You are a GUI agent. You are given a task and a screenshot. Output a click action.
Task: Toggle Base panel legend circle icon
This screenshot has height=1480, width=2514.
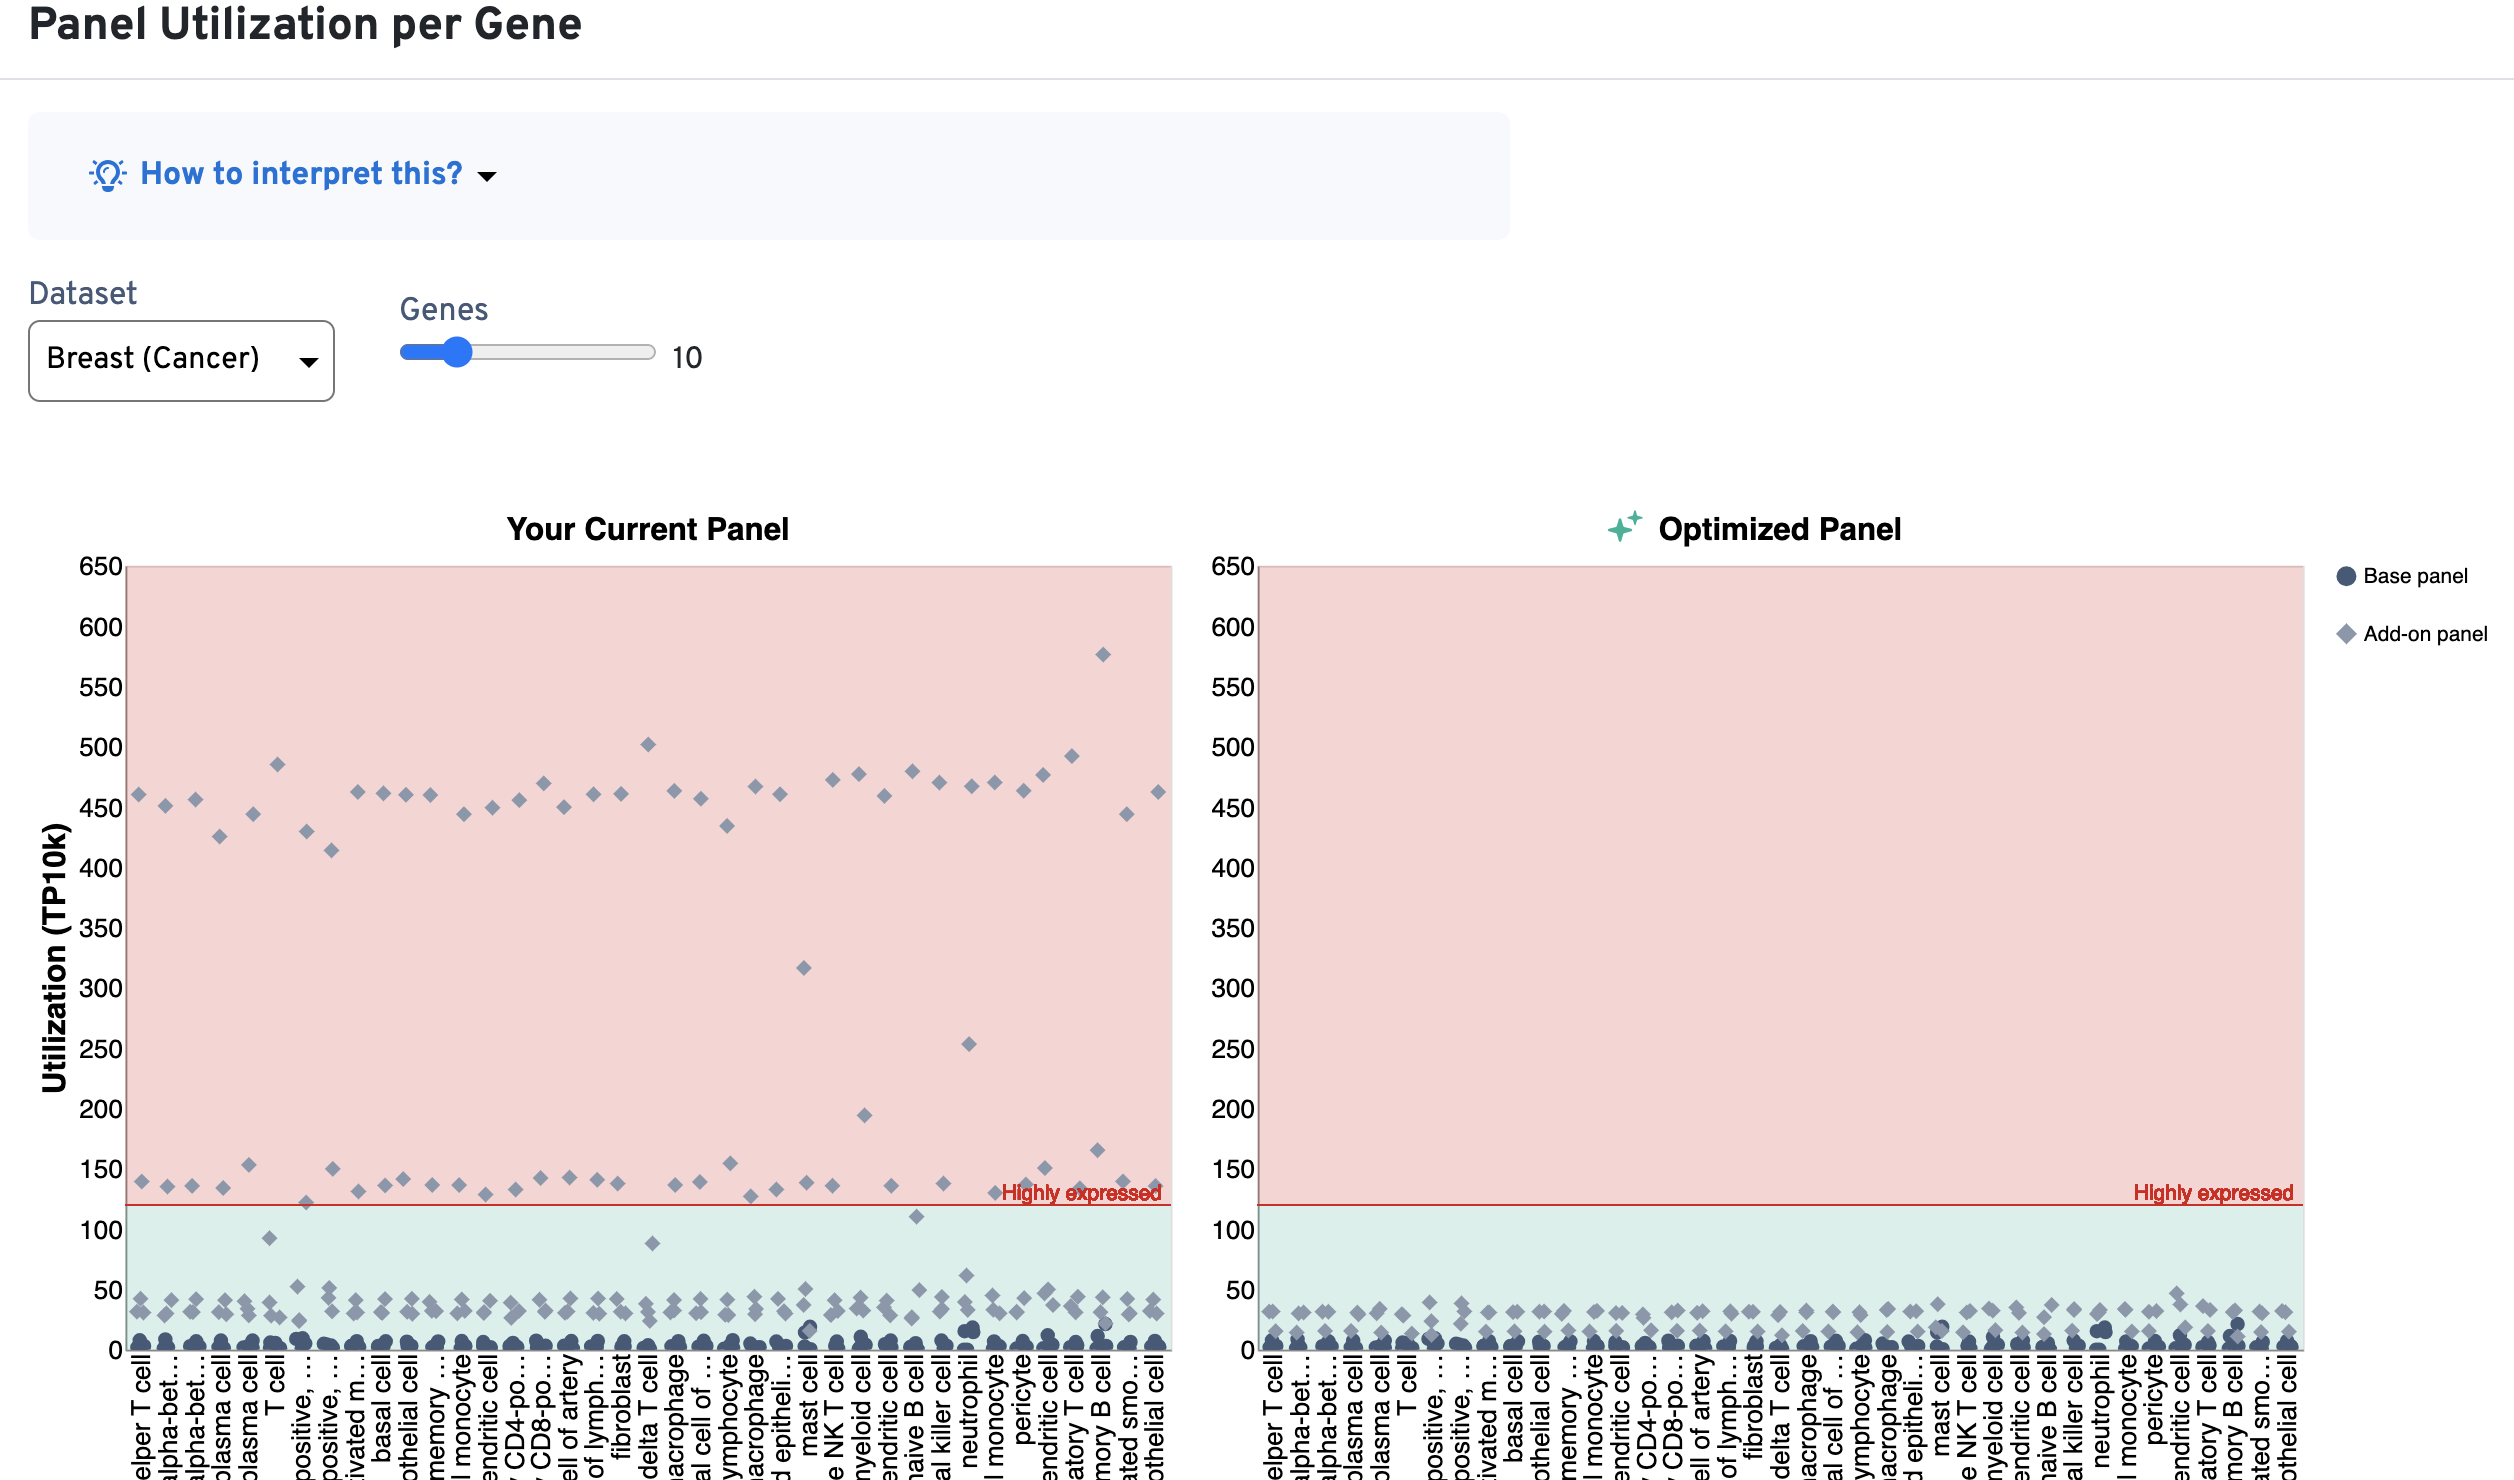(x=2345, y=577)
